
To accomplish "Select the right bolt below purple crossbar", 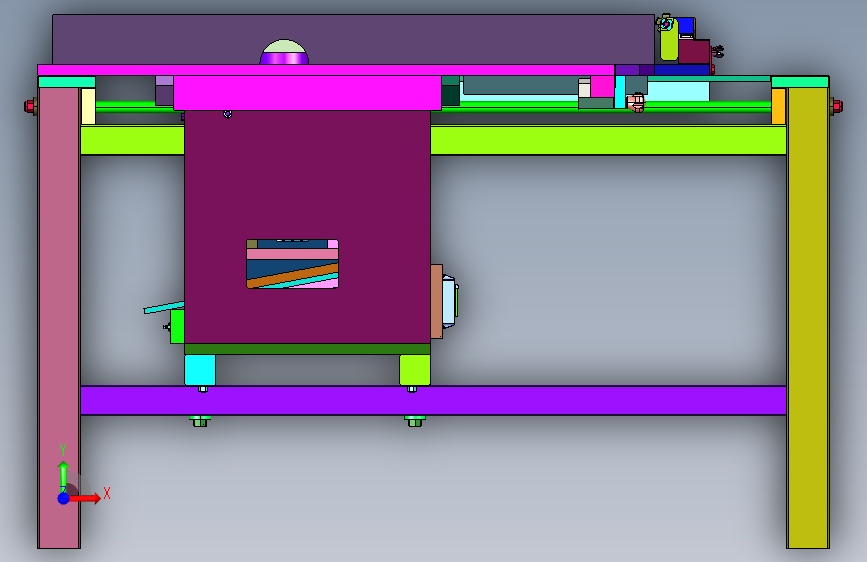I will tap(415, 421).
